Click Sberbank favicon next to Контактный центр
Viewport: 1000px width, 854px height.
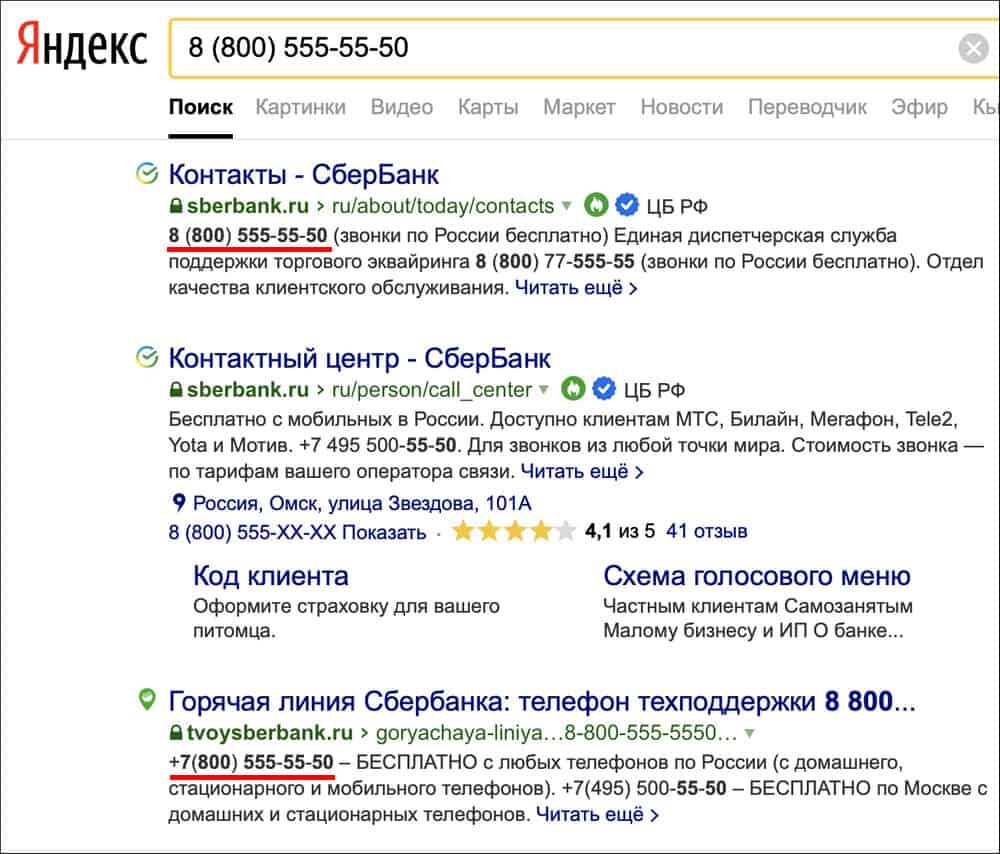coord(147,357)
